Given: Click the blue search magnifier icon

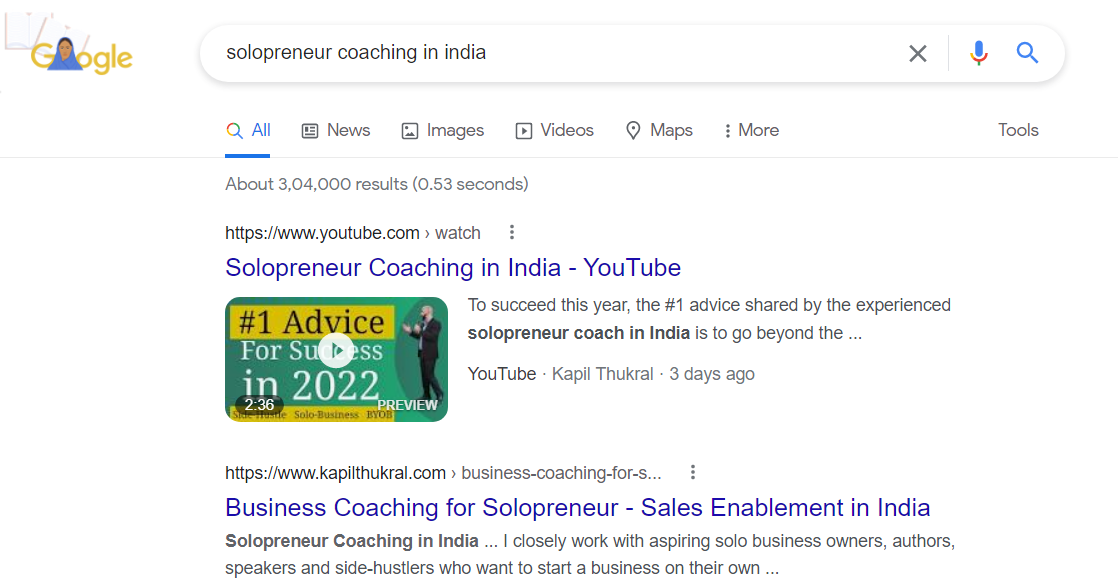Looking at the screenshot, I should coord(1027,53).
